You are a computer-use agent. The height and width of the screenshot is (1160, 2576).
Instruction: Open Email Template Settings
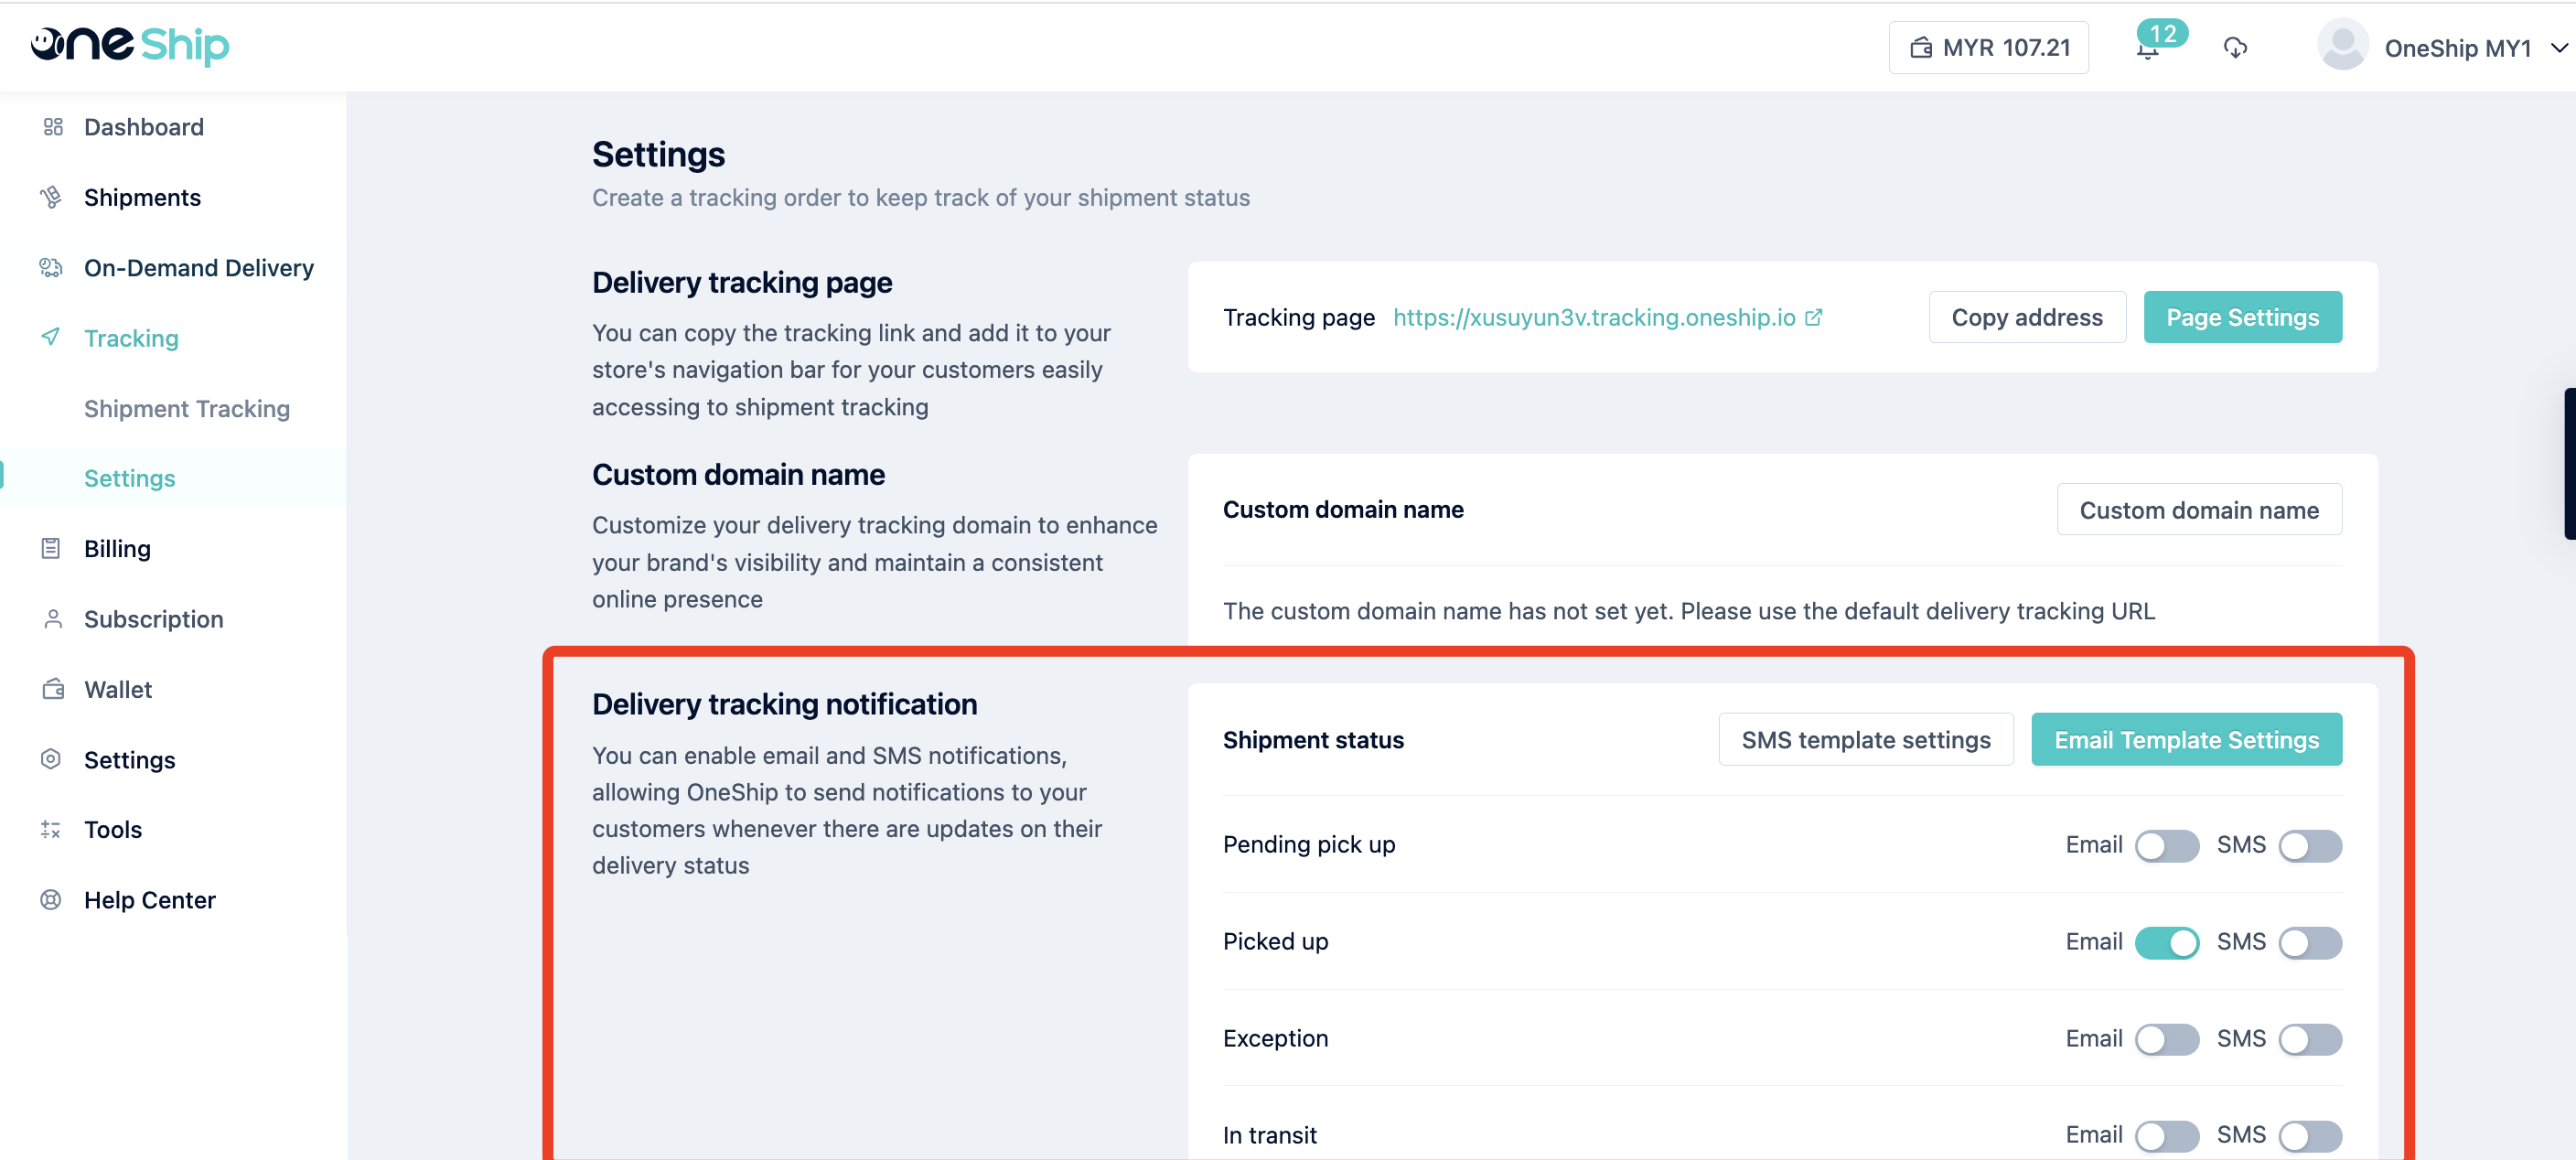tap(2186, 740)
